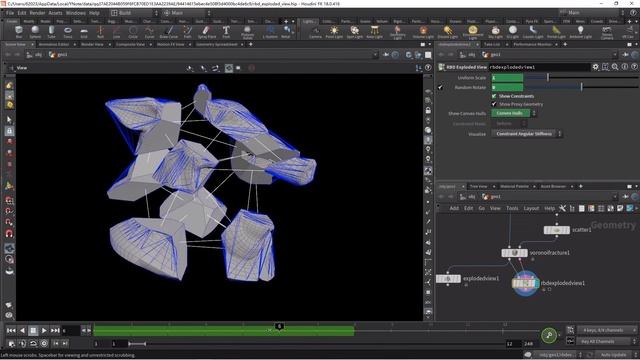Add an Area Light from shelf
The height and width of the screenshot is (360, 640).
374,31
